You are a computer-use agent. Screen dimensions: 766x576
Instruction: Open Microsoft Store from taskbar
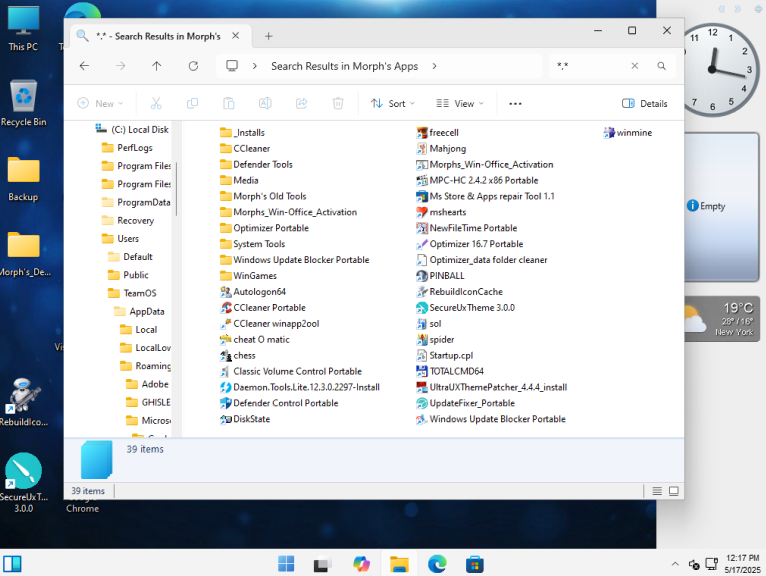(474, 564)
